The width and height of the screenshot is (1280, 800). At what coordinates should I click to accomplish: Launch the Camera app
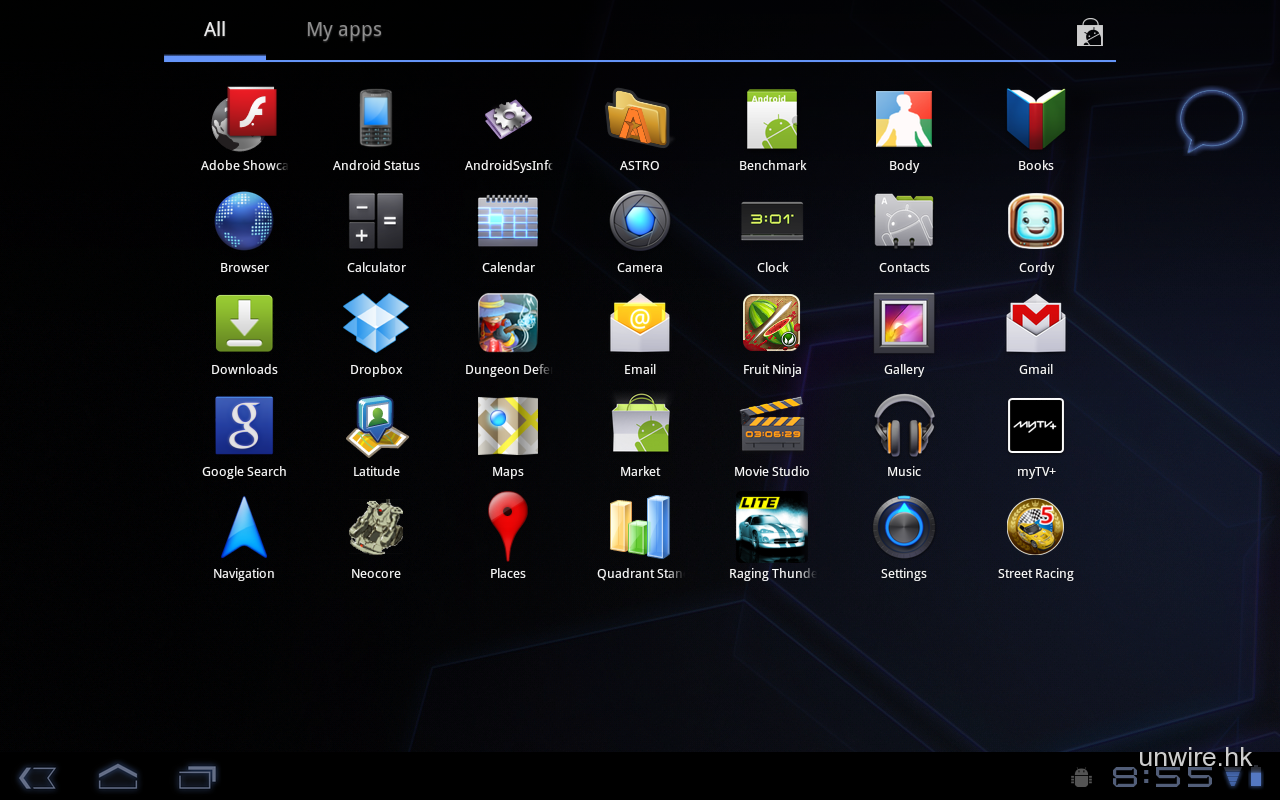click(x=640, y=222)
